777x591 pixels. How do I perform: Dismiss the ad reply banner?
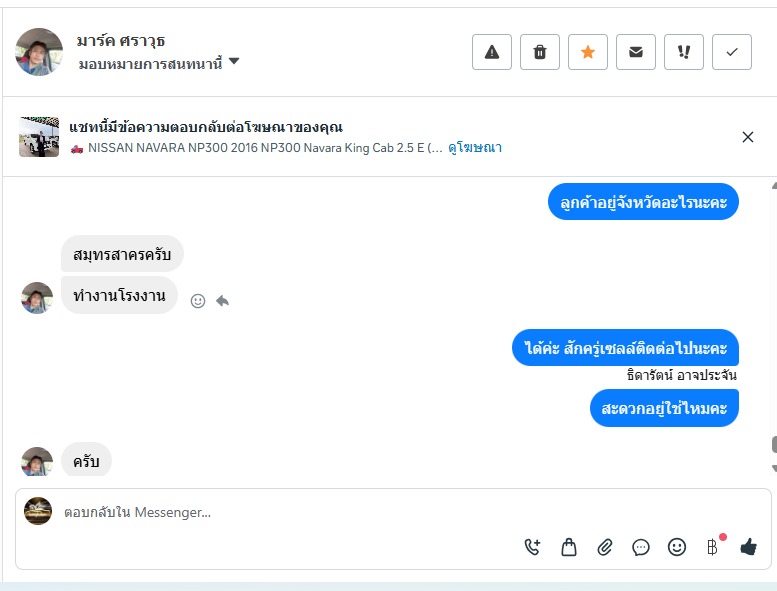[748, 137]
